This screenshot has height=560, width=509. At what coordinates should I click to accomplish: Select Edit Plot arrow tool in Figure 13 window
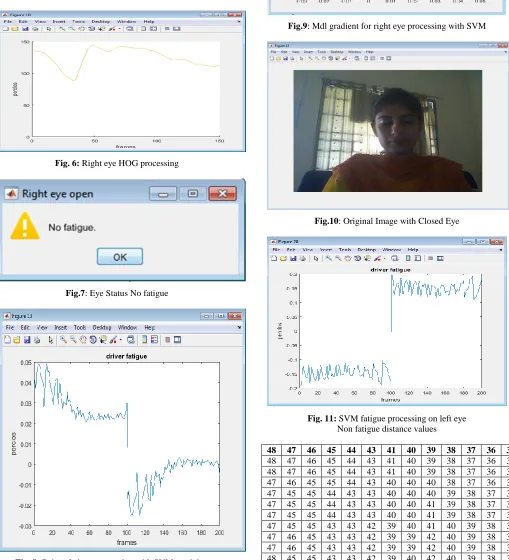[x=50, y=340]
